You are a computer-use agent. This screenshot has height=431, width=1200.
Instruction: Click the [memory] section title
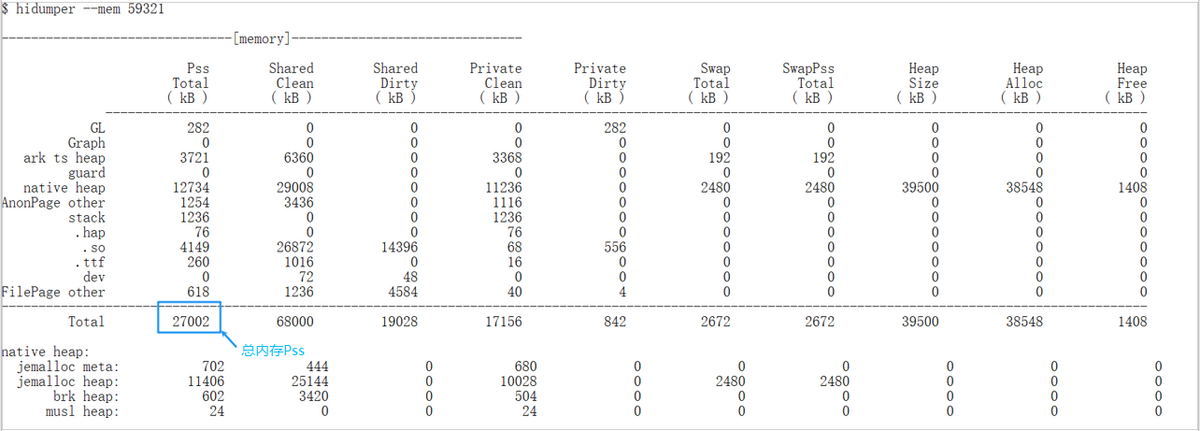point(261,38)
